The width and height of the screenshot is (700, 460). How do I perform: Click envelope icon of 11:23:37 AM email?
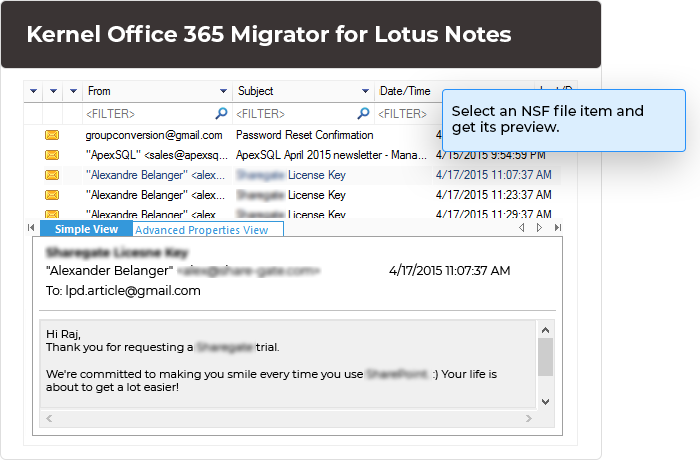click(52, 195)
